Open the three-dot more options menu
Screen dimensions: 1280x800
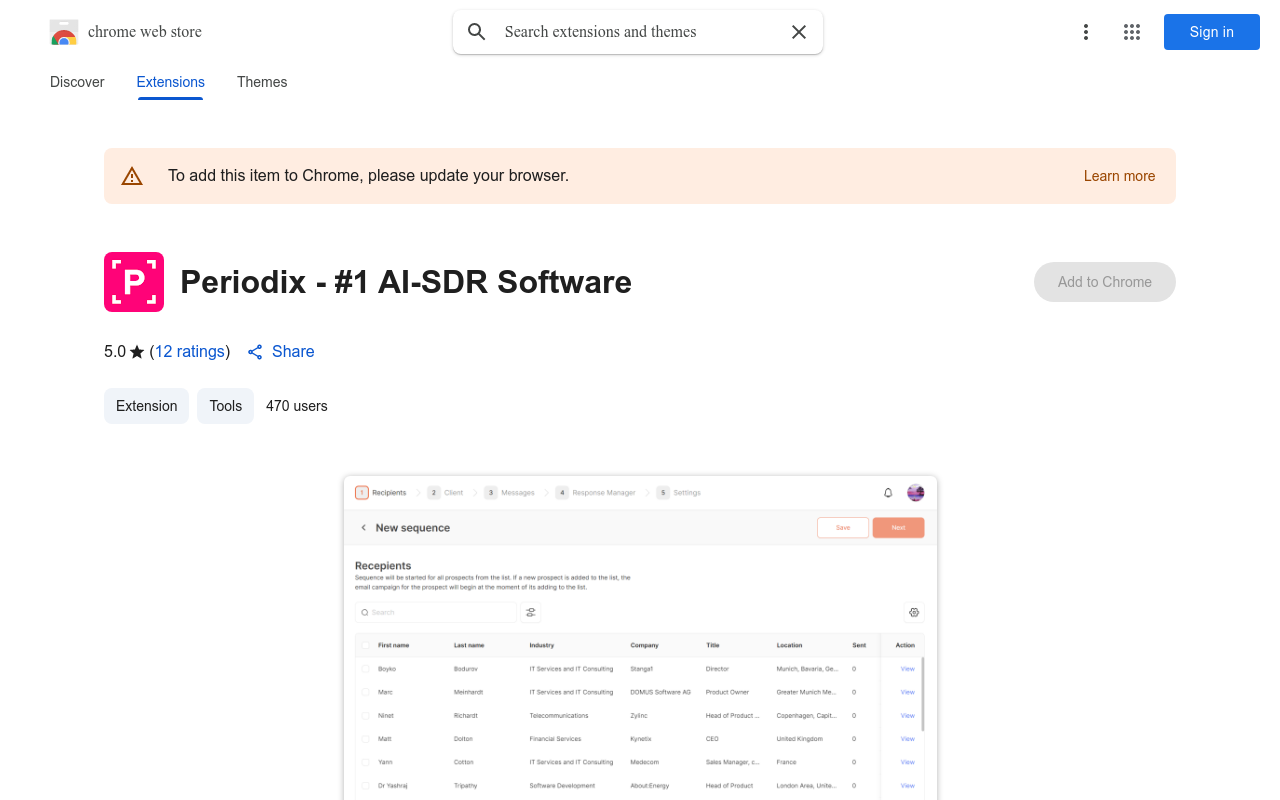pyautogui.click(x=1086, y=32)
